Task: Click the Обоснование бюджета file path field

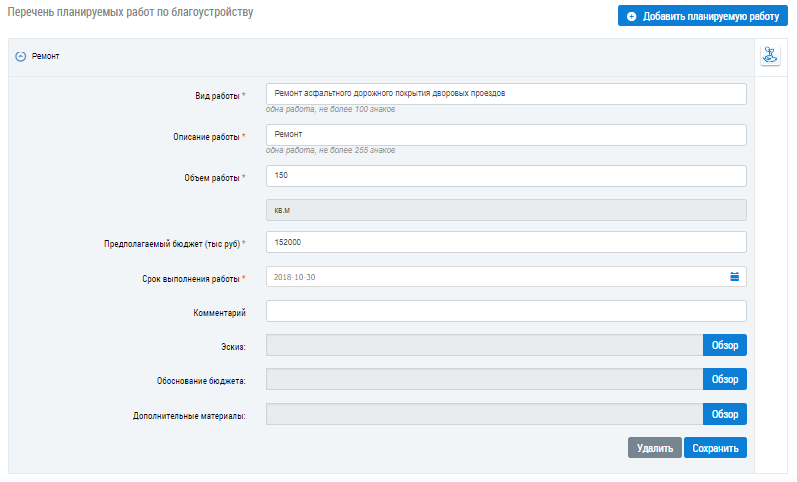Action: 484,380
